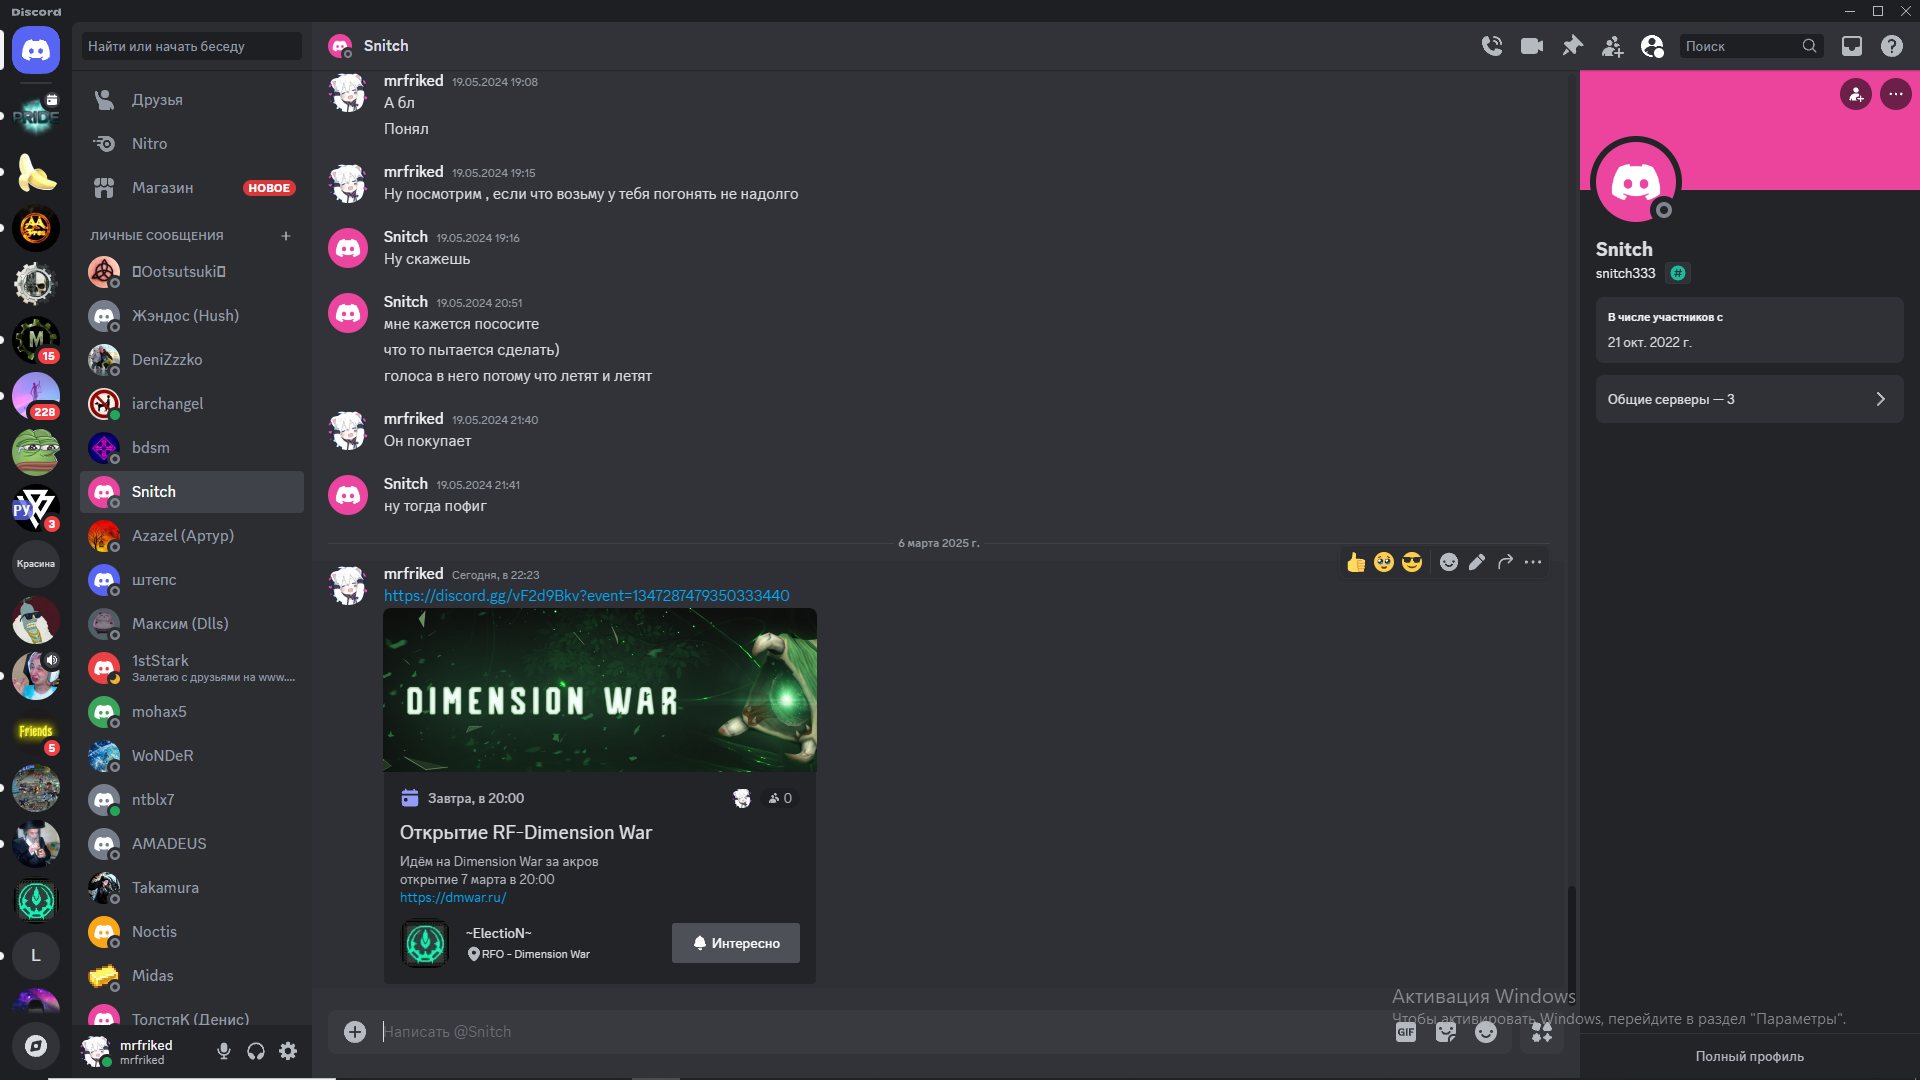Start a voice call with Snitch
Image resolution: width=1920 pixels, height=1080 pixels.
tap(1492, 46)
